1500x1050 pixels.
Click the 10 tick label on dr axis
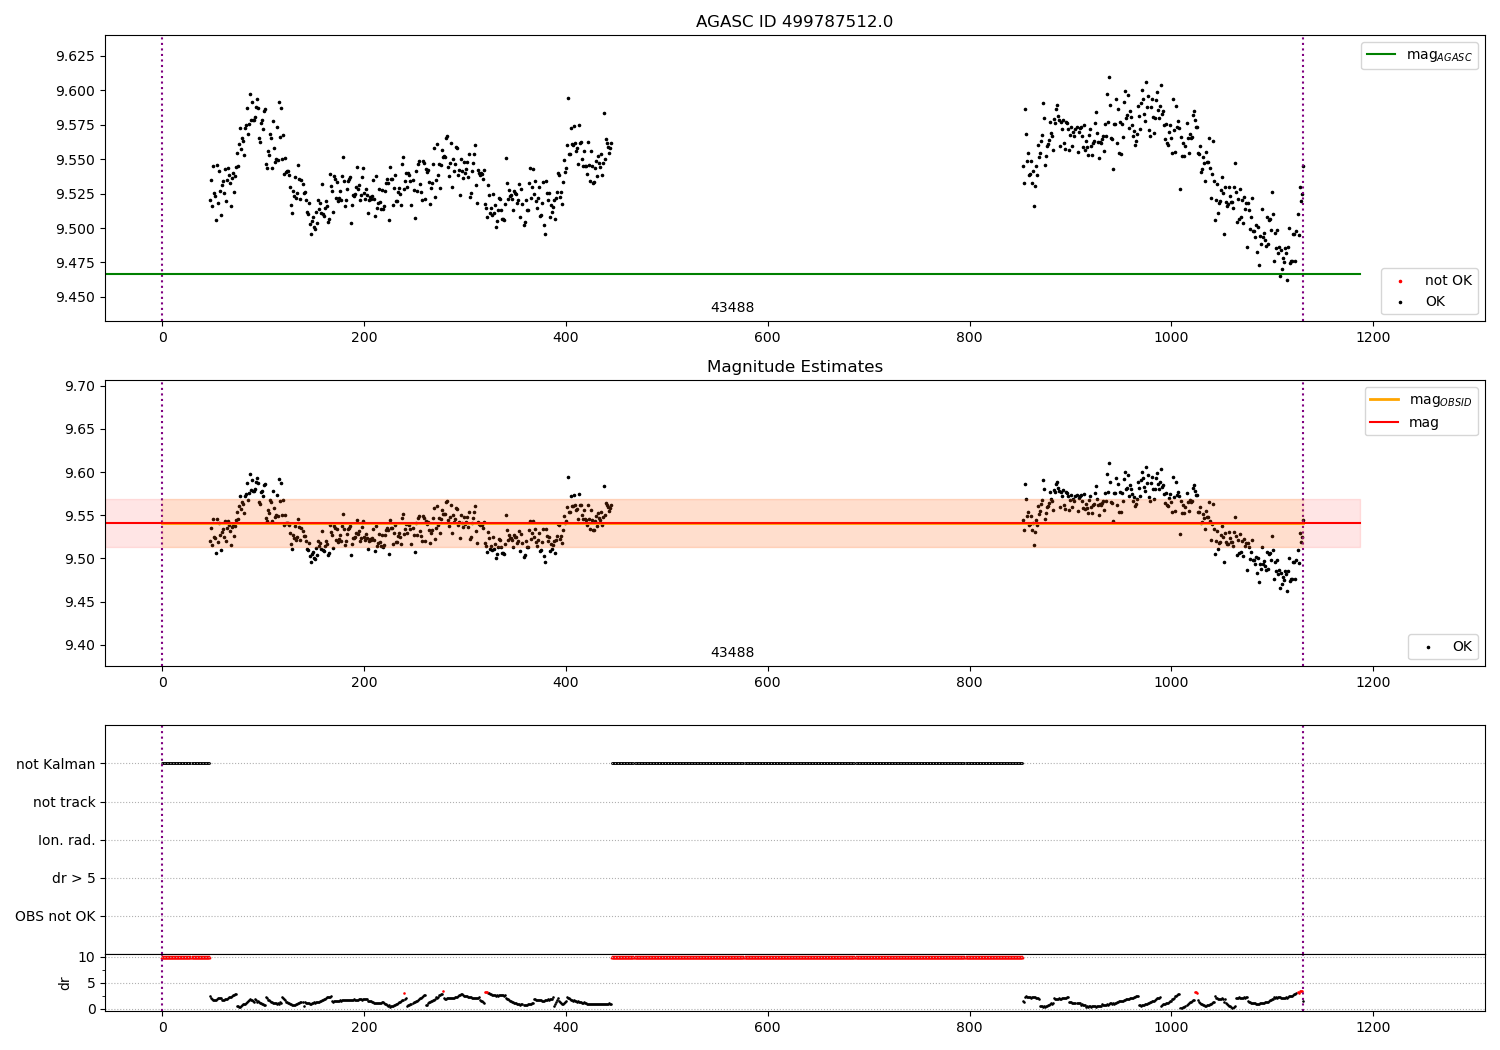pyautogui.click(x=87, y=958)
